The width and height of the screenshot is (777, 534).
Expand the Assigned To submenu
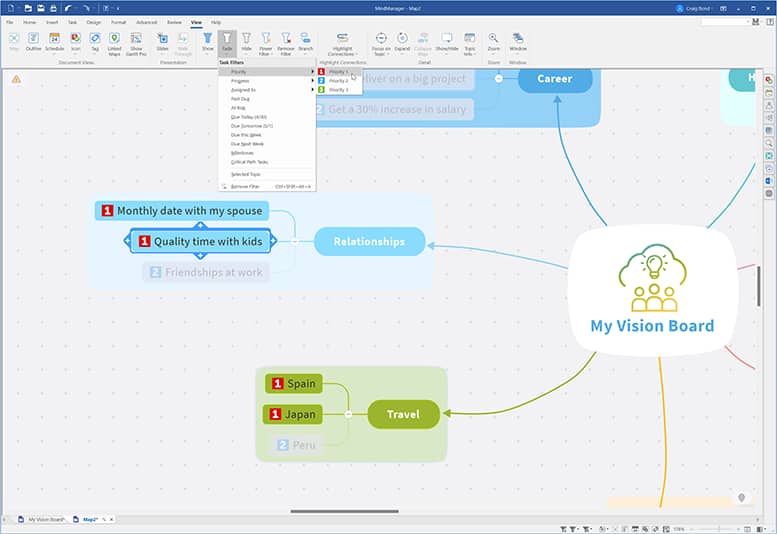[x=267, y=90]
